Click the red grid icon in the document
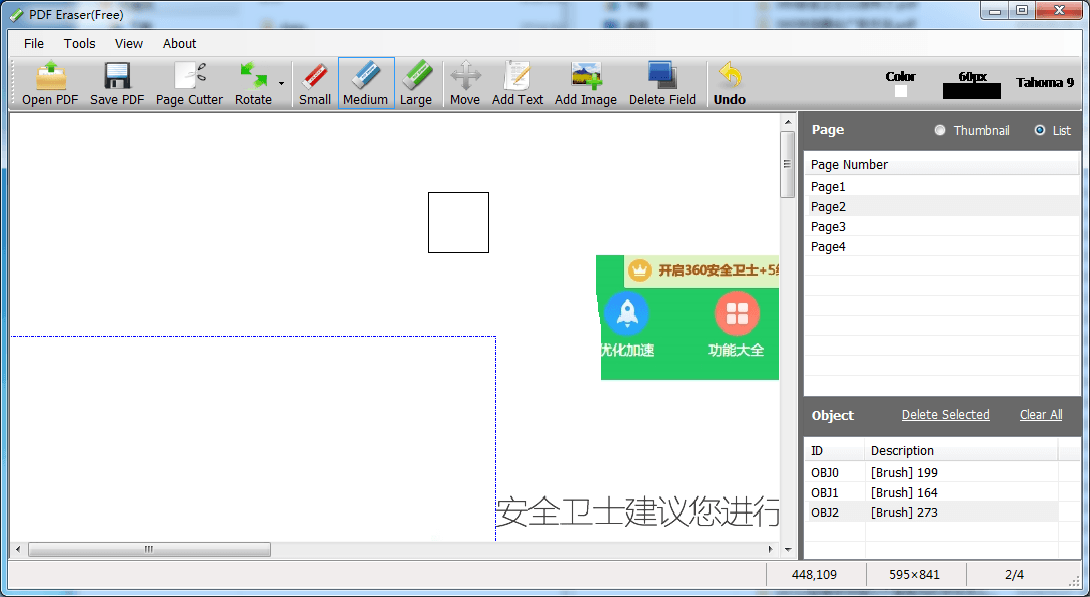The image size is (1090, 597). tap(737, 313)
